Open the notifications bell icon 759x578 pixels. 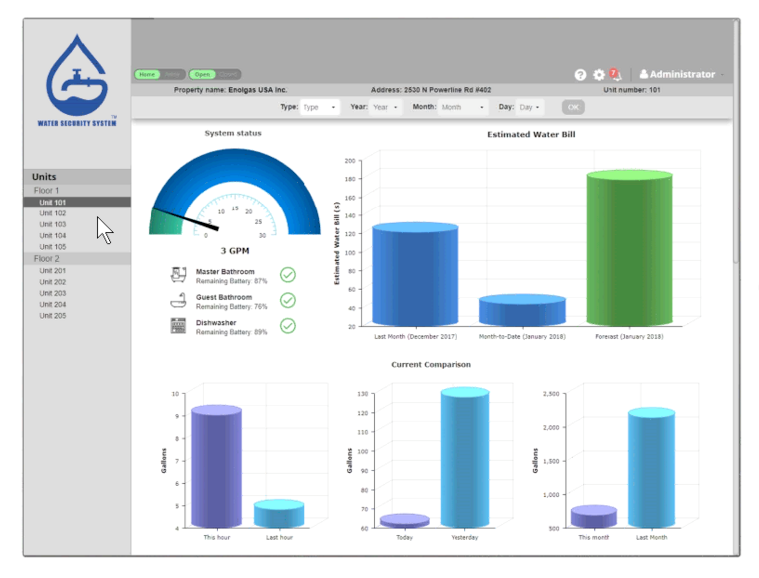coord(615,75)
